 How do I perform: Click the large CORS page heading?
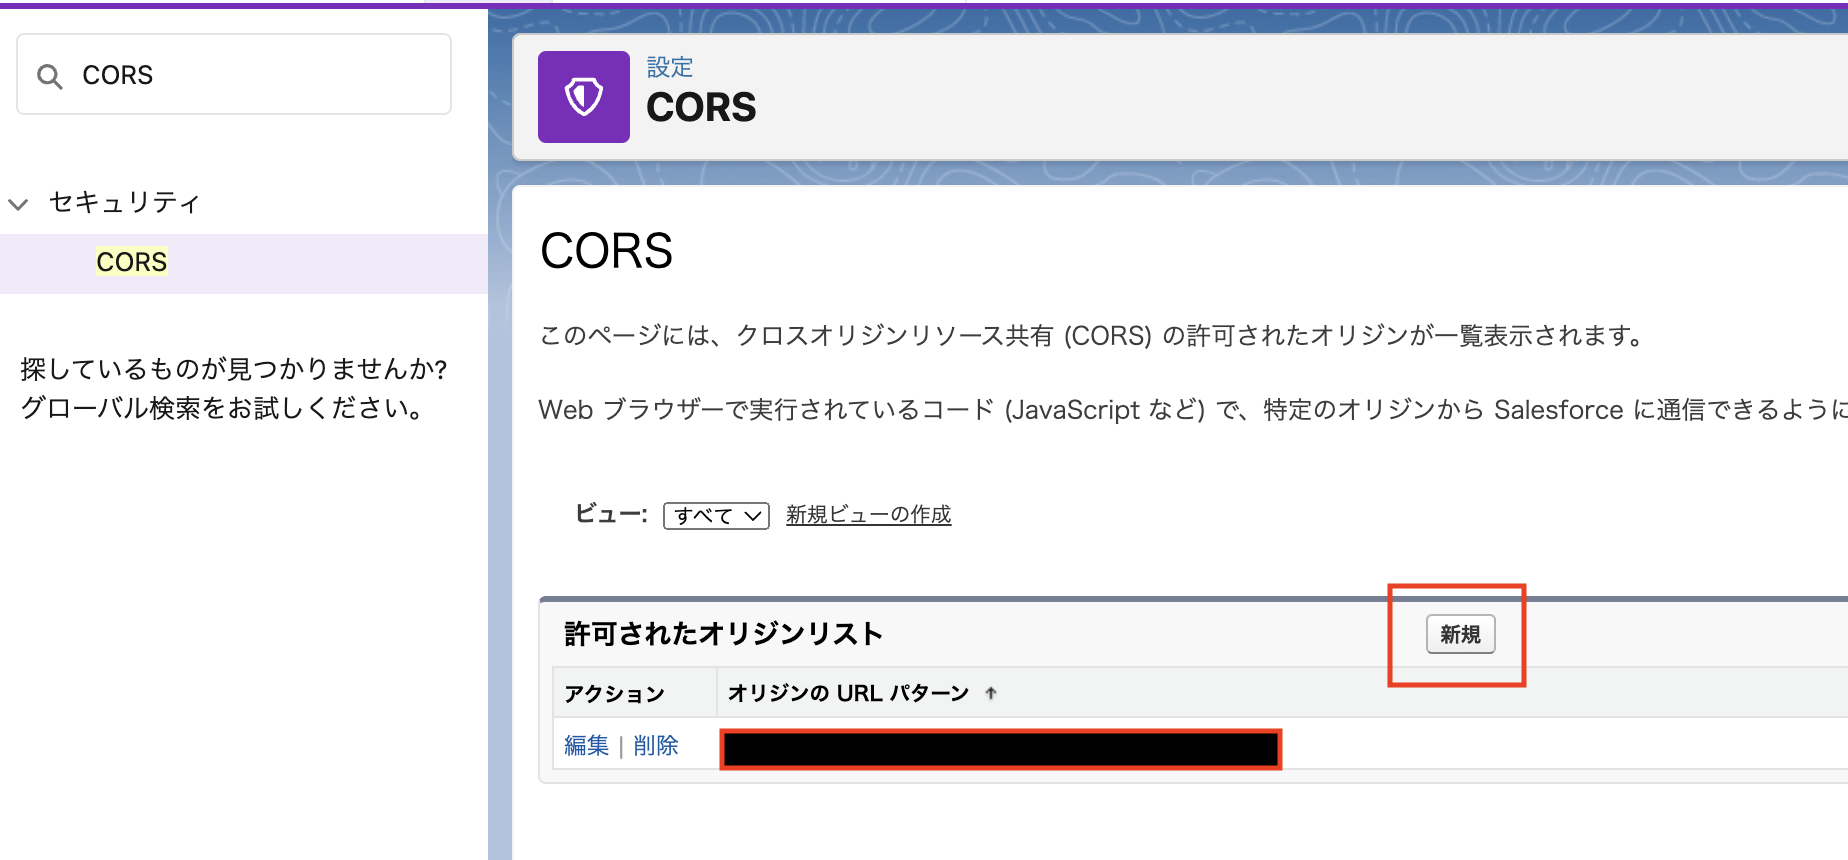click(606, 251)
